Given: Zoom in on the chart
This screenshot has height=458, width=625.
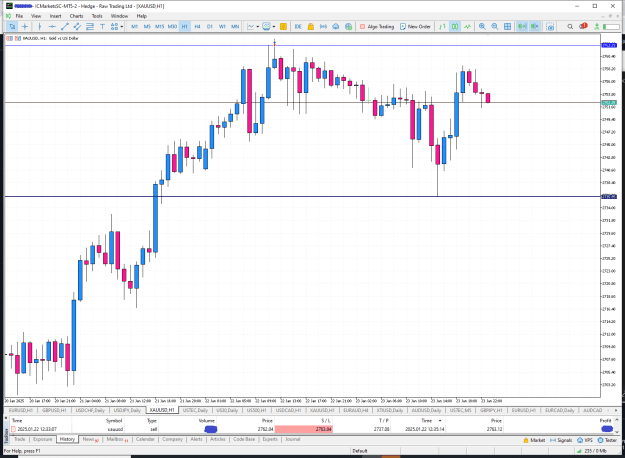Looking at the screenshot, I should pyautogui.click(x=482, y=27).
